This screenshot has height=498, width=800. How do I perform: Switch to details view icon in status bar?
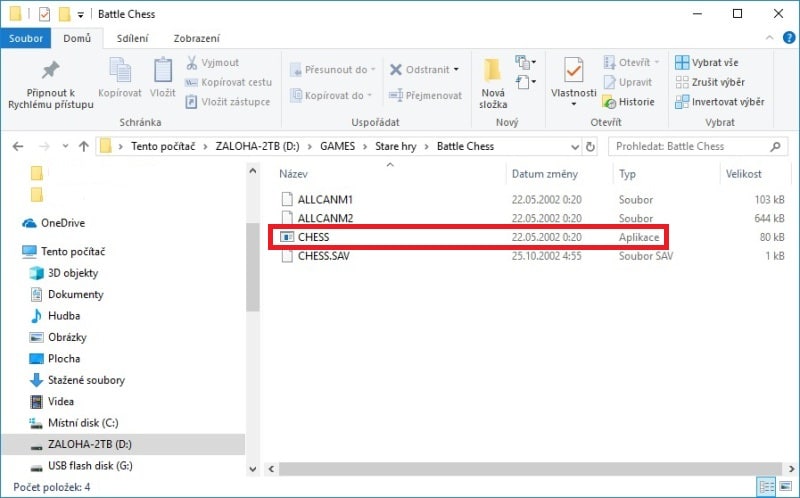click(766, 487)
